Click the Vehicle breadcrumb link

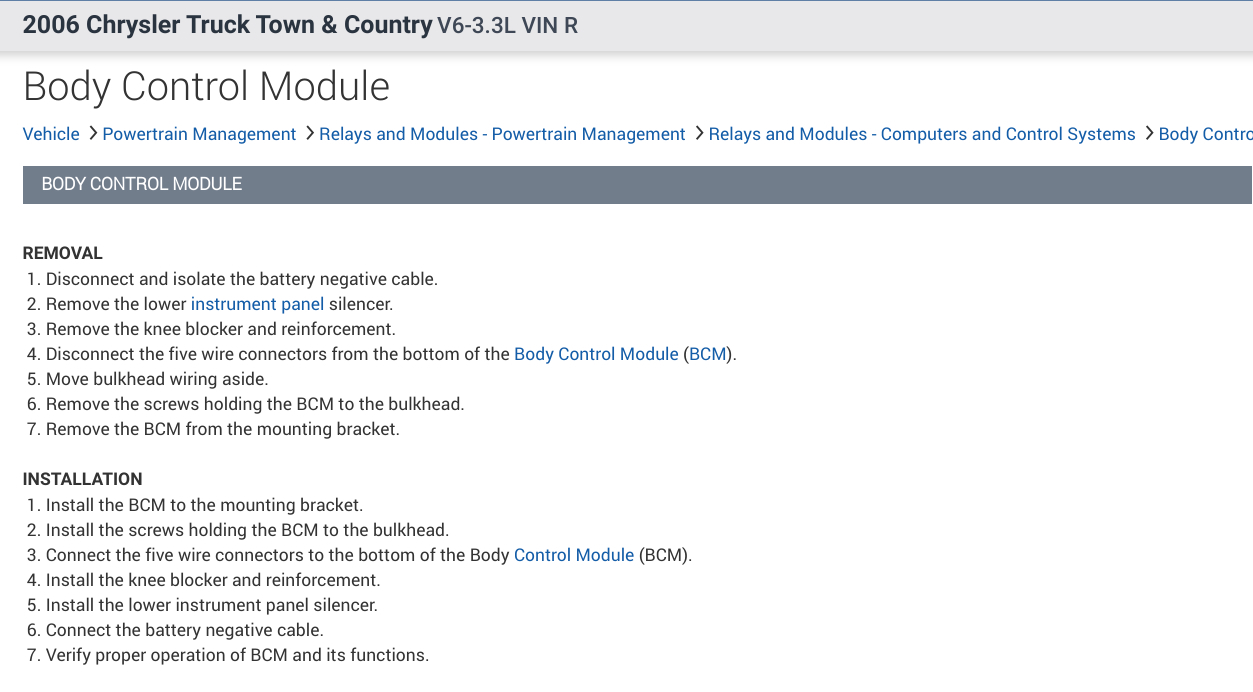pyautogui.click(x=51, y=134)
